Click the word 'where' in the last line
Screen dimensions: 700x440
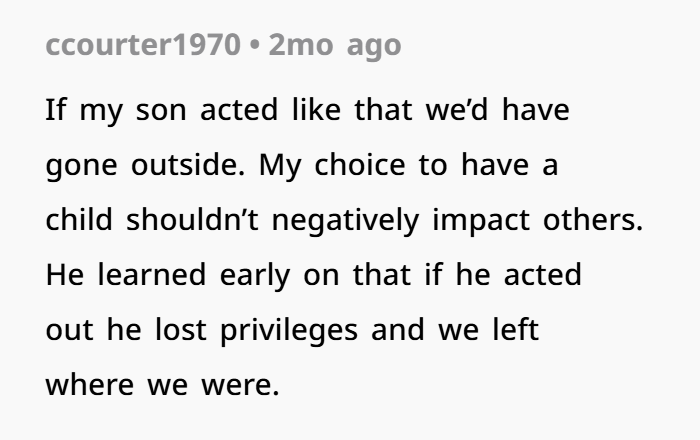[x=89, y=384]
